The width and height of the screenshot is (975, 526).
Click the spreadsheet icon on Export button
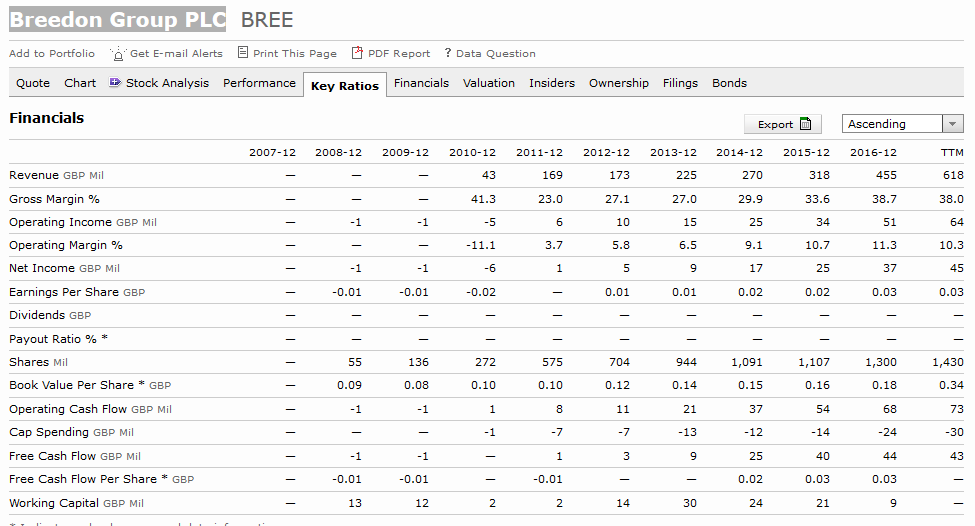click(805, 125)
